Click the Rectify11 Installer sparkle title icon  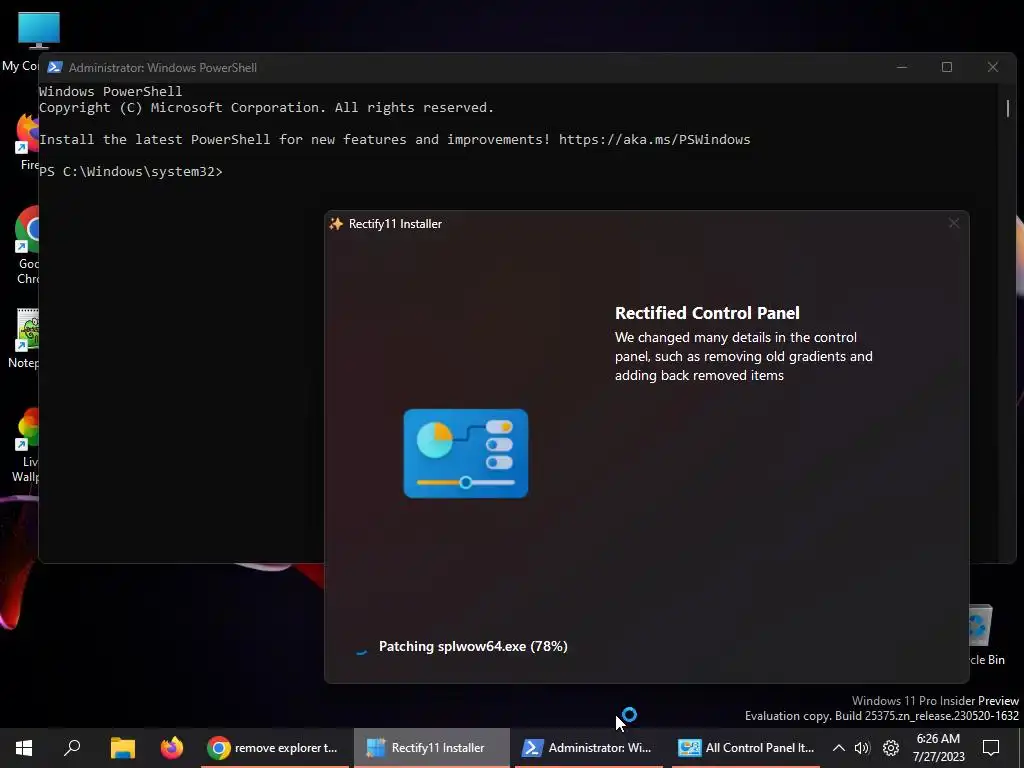point(336,223)
